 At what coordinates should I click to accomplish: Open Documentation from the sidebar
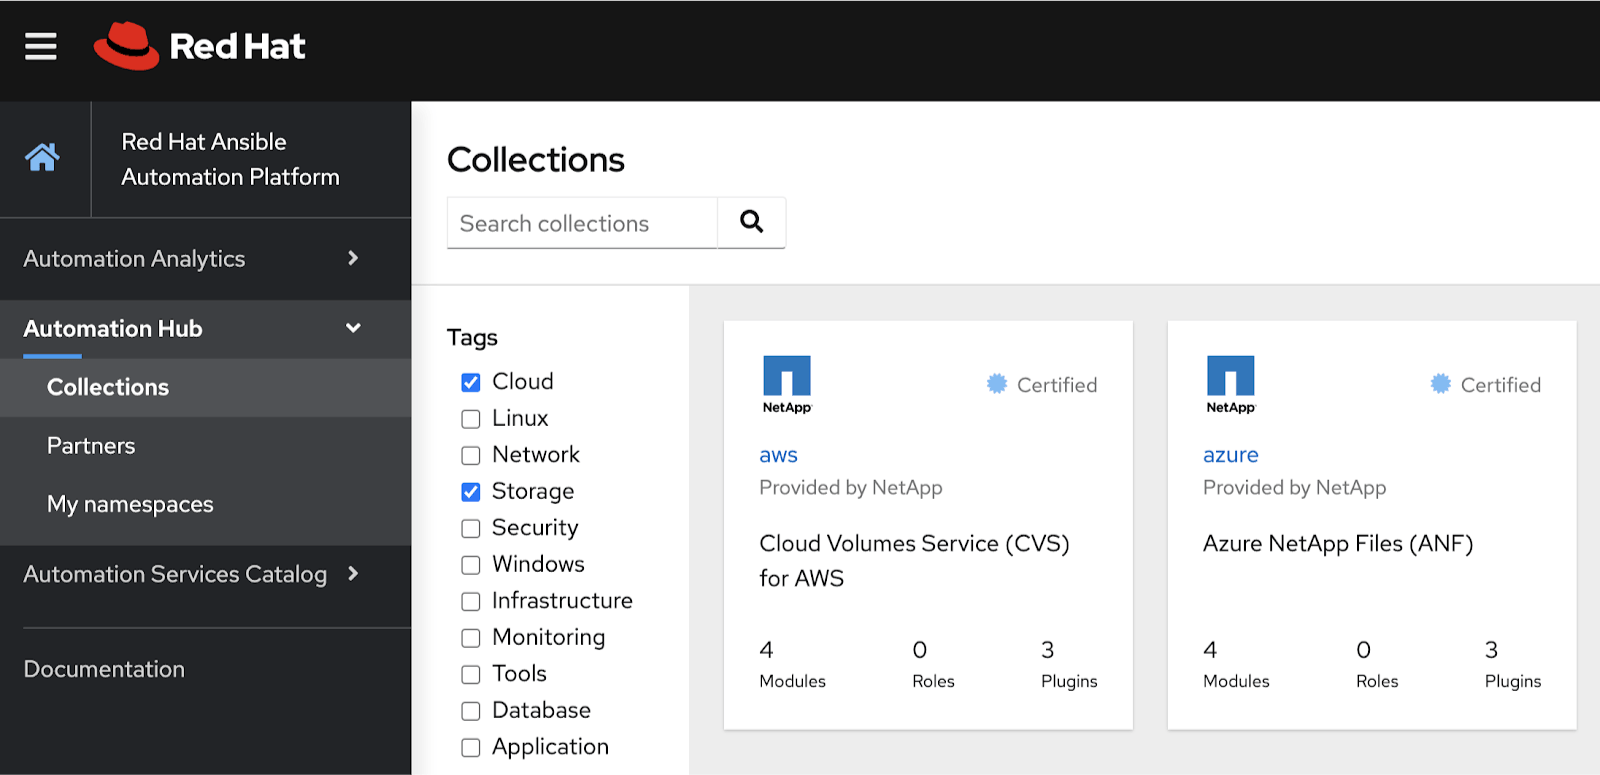tap(104, 669)
